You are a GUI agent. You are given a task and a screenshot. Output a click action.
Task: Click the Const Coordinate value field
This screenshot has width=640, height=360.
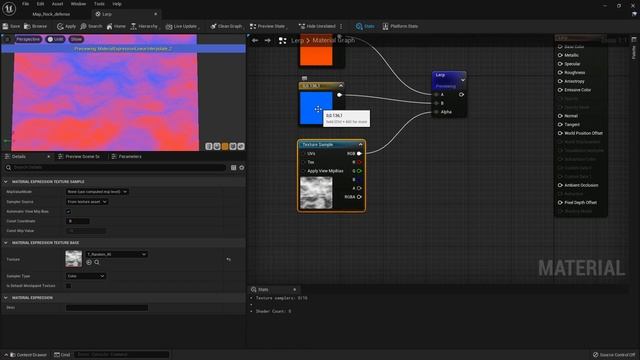(x=78, y=221)
